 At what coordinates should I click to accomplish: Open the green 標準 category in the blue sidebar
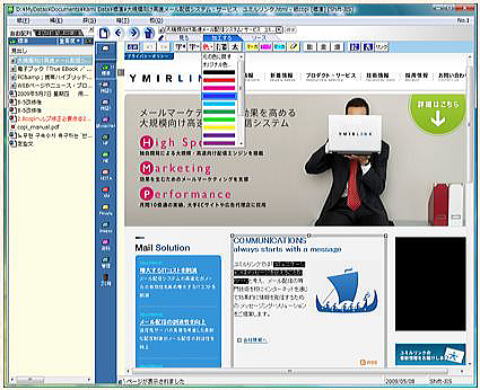106,71
